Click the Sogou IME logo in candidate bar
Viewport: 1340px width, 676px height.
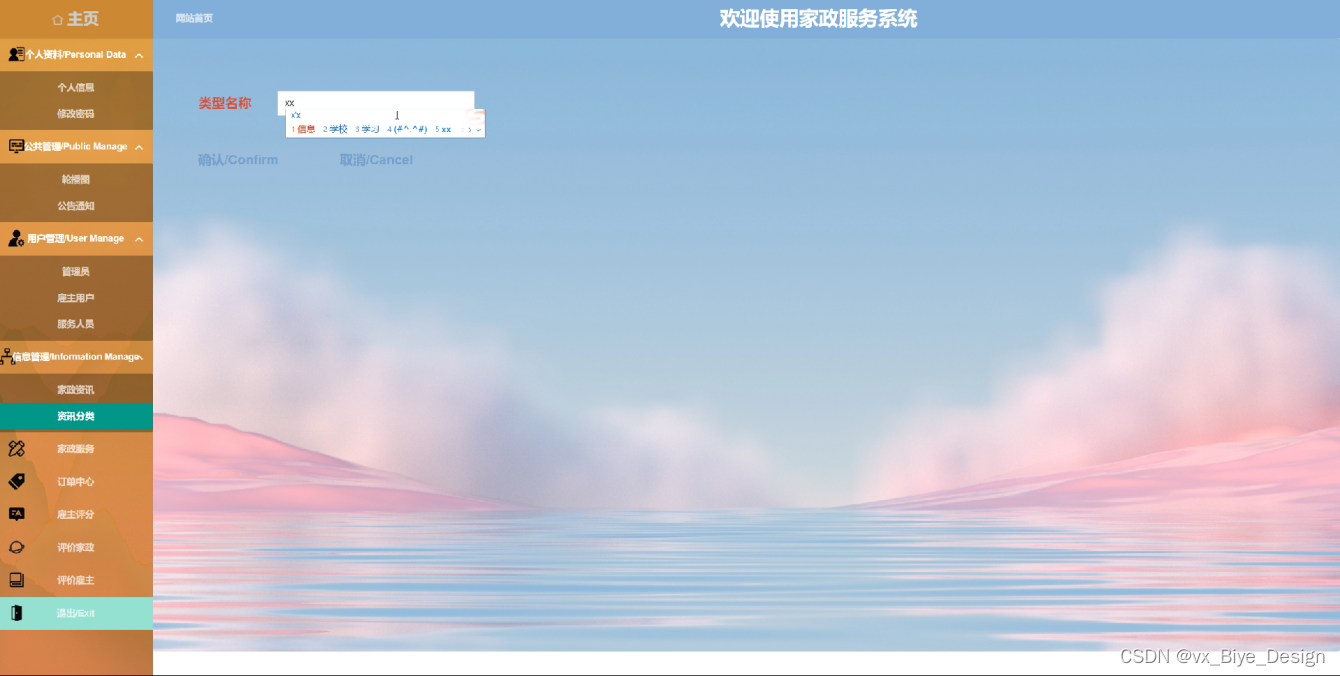476,115
